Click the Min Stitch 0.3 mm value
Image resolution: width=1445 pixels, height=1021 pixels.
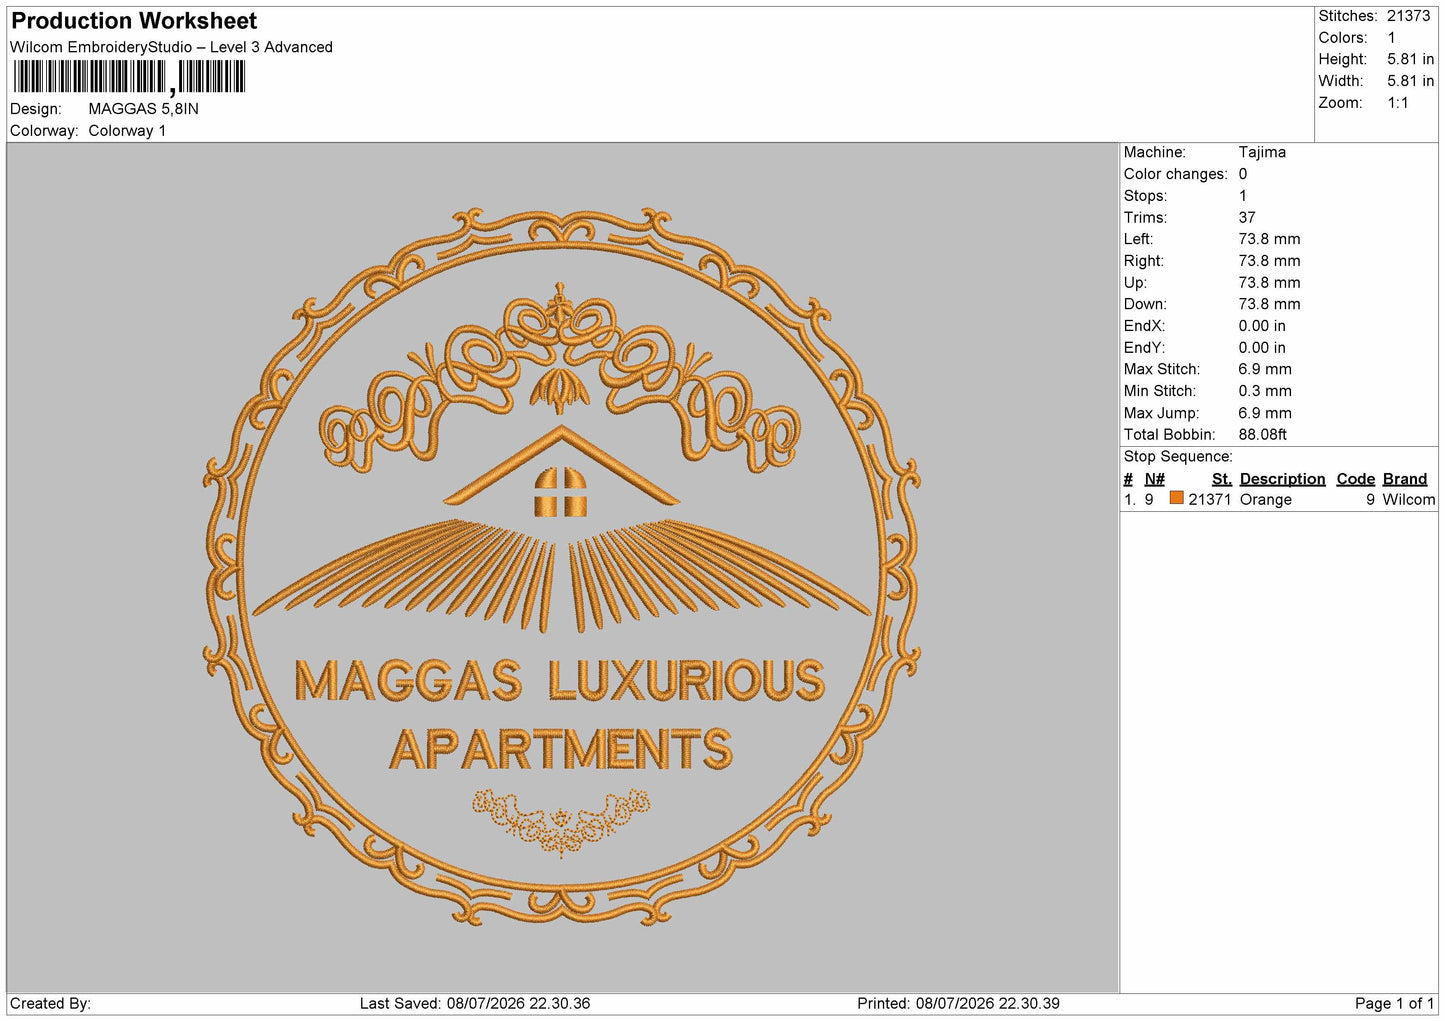pyautogui.click(x=1265, y=391)
